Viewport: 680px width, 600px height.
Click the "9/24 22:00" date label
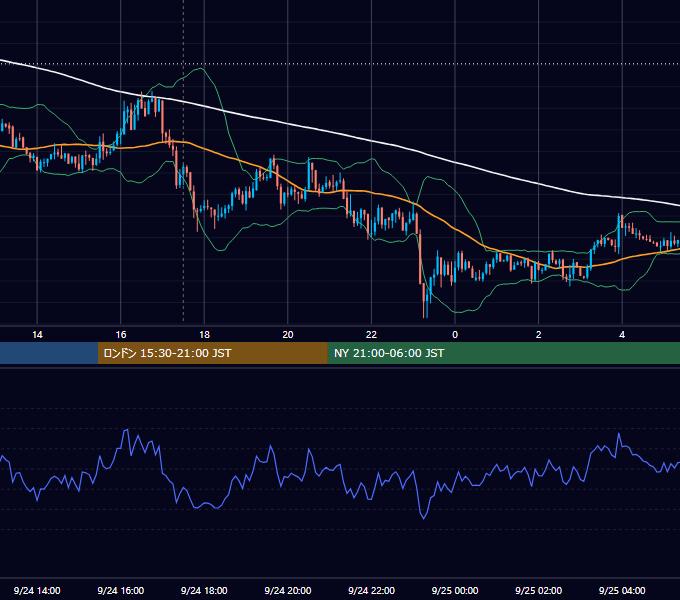point(371,591)
